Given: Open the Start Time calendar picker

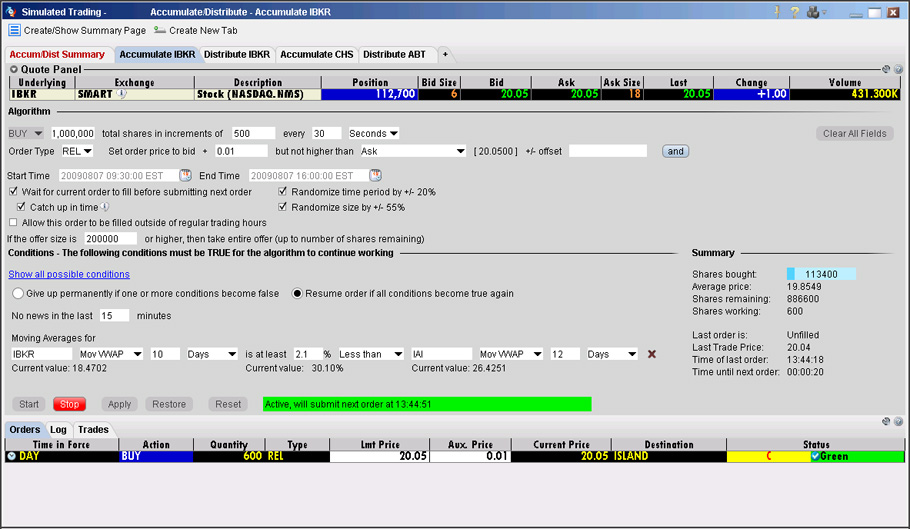Looking at the screenshot, I should click(x=185, y=175).
